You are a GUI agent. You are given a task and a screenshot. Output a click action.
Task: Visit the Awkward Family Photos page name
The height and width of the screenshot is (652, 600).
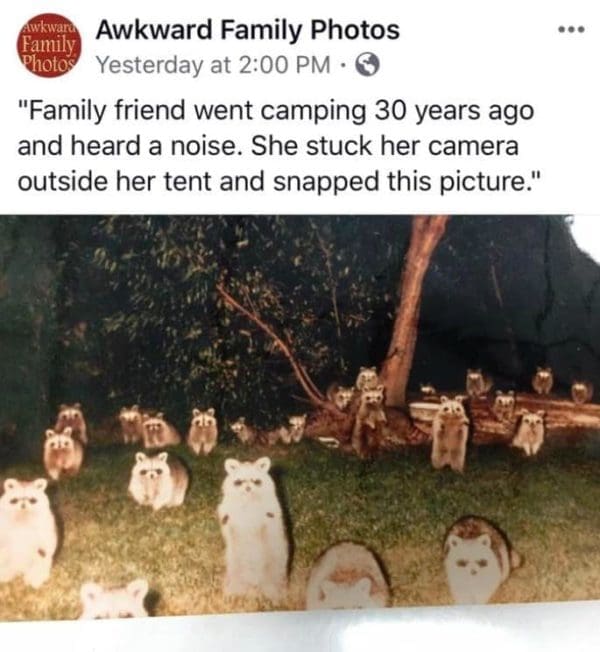(247, 30)
